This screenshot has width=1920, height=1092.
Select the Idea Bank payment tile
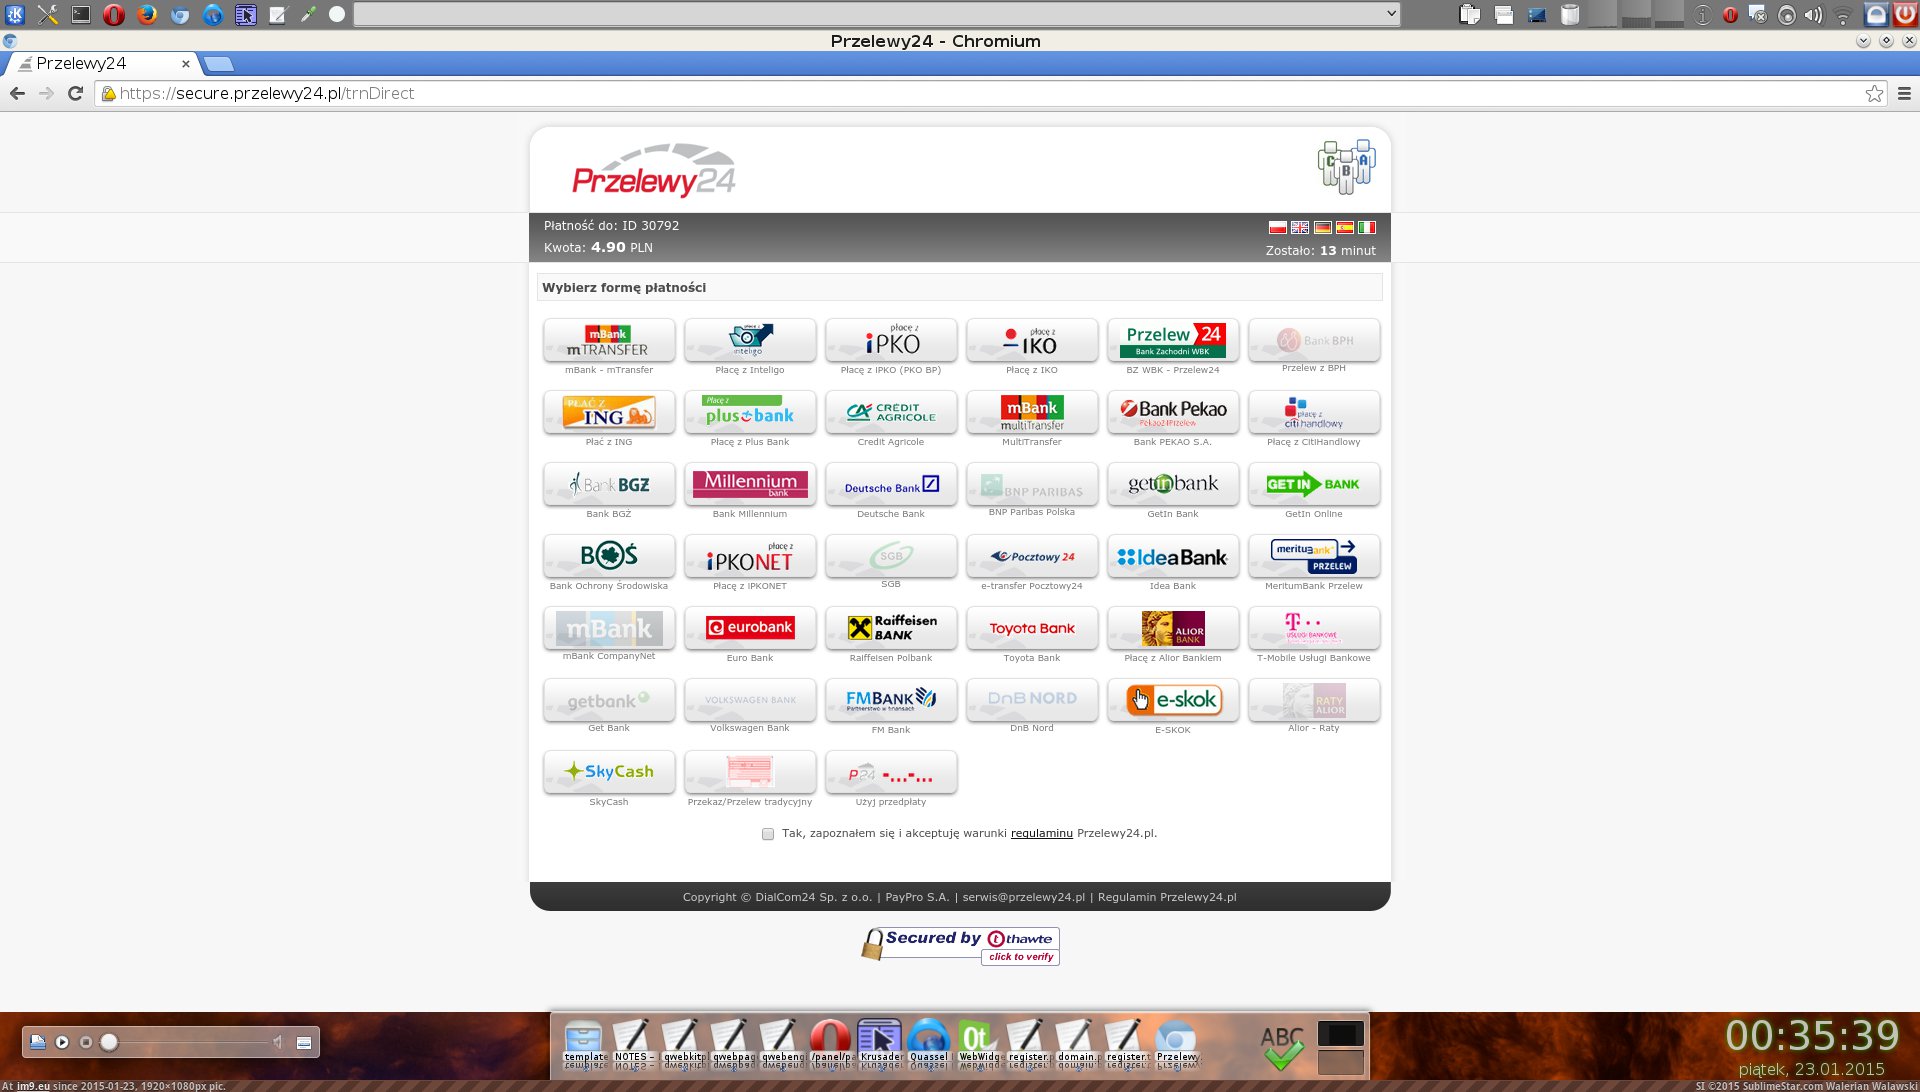[1172, 557]
